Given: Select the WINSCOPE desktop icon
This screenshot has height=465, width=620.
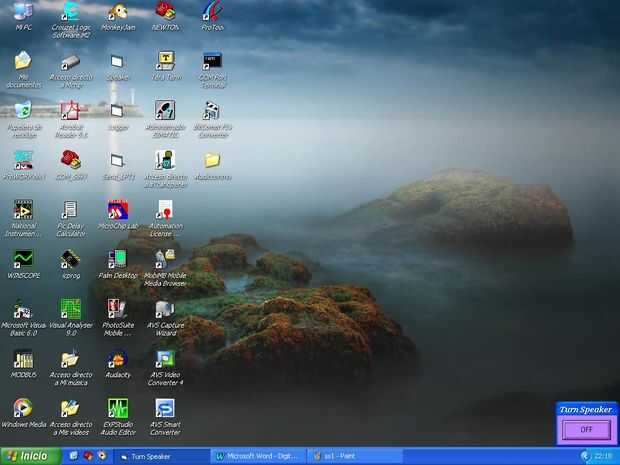Looking at the screenshot, I should [x=23, y=265].
